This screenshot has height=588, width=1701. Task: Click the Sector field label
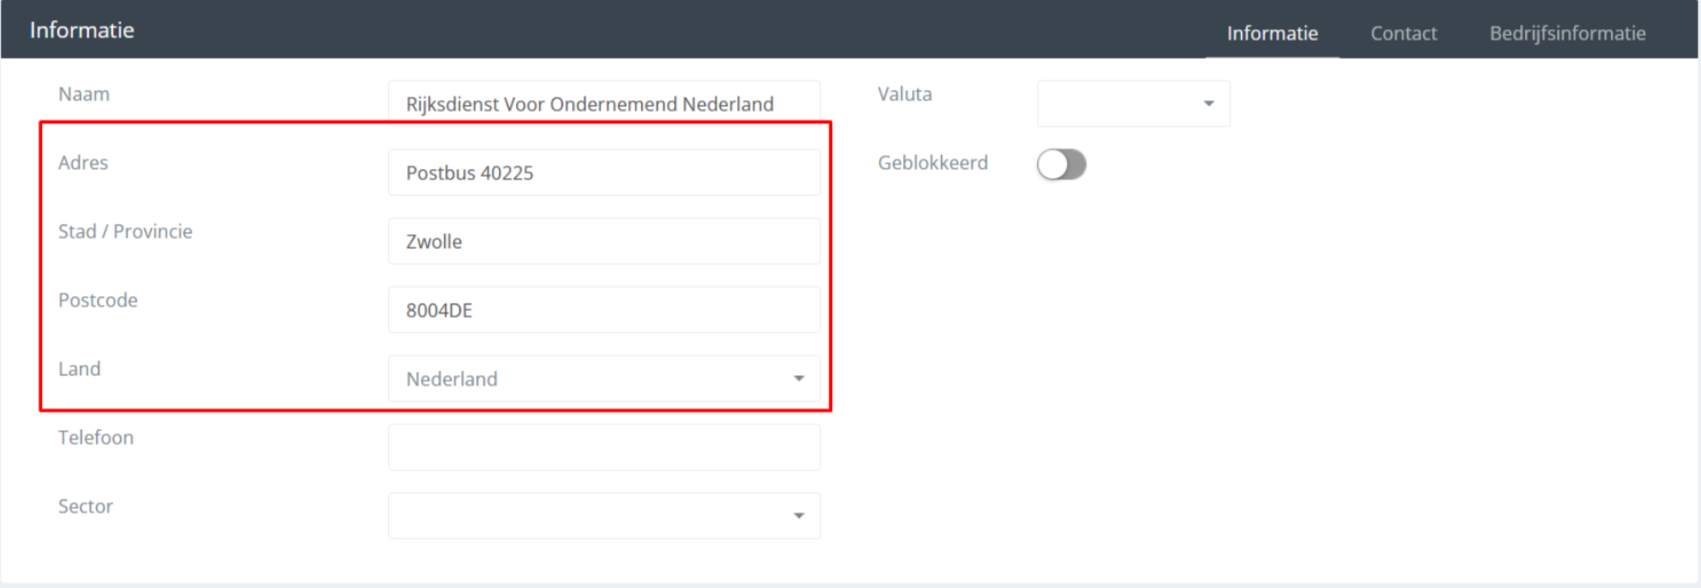tap(86, 507)
